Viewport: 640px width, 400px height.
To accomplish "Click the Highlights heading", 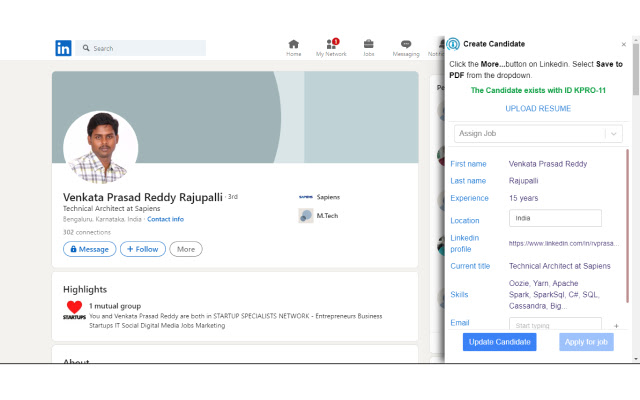I will click(85, 289).
